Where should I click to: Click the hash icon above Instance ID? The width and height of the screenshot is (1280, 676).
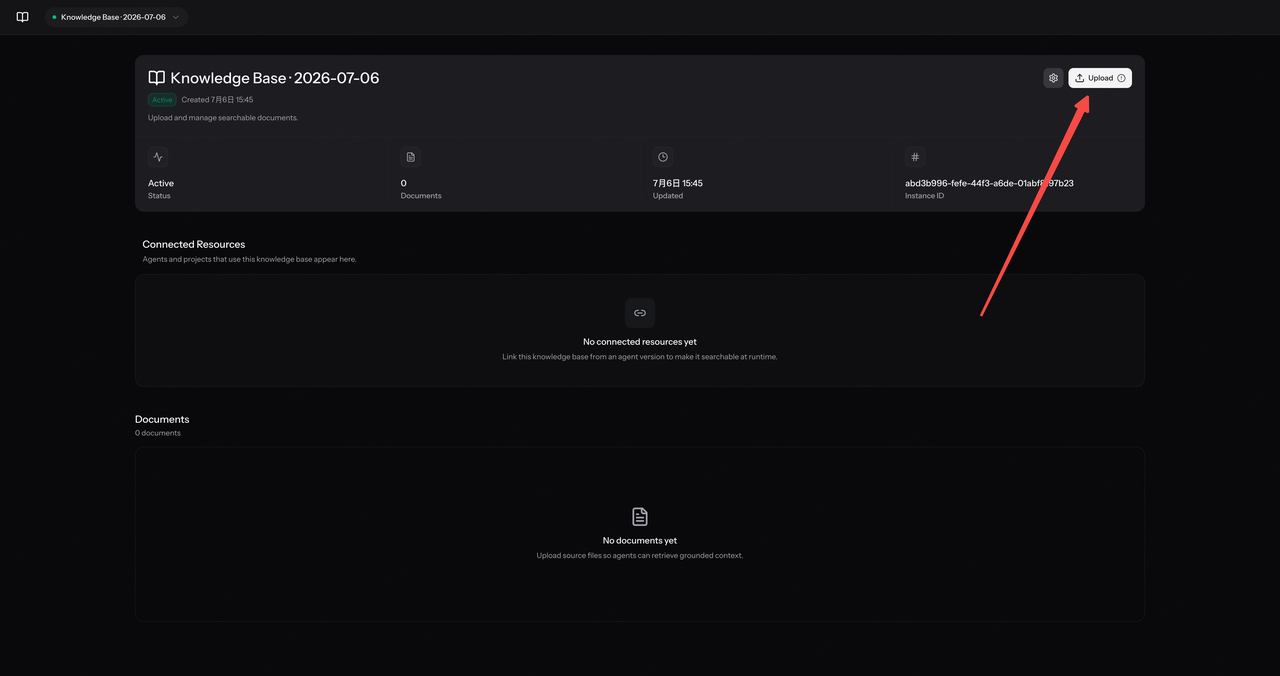click(x=915, y=157)
